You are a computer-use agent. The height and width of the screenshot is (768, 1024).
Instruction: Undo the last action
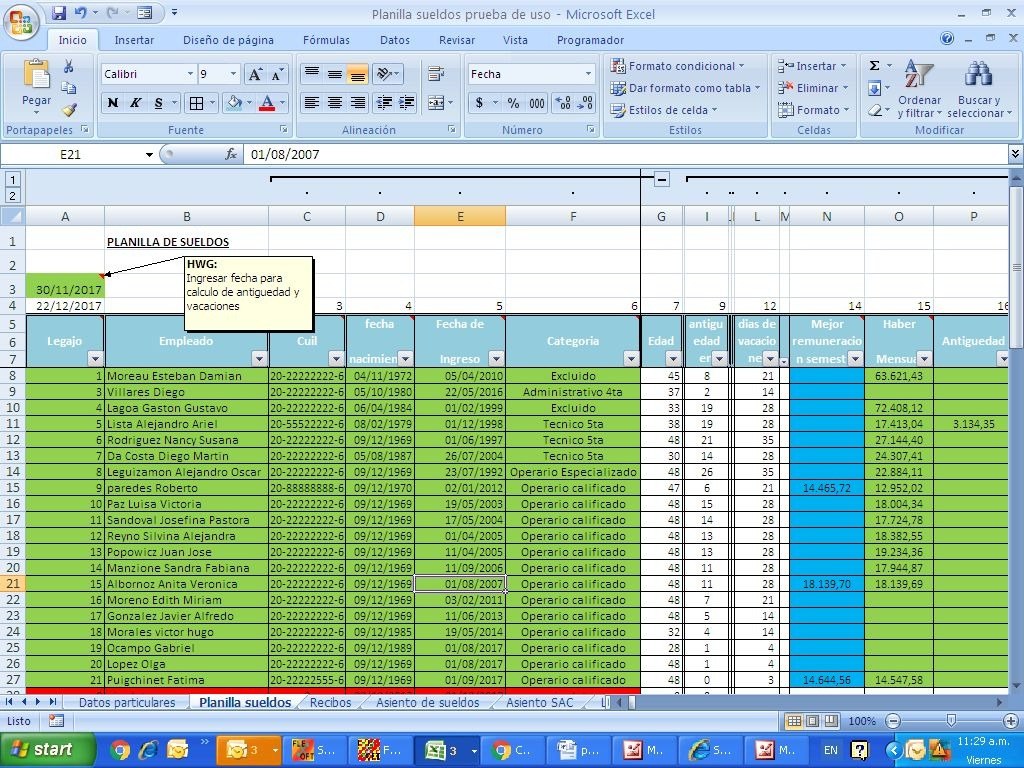click(x=80, y=13)
